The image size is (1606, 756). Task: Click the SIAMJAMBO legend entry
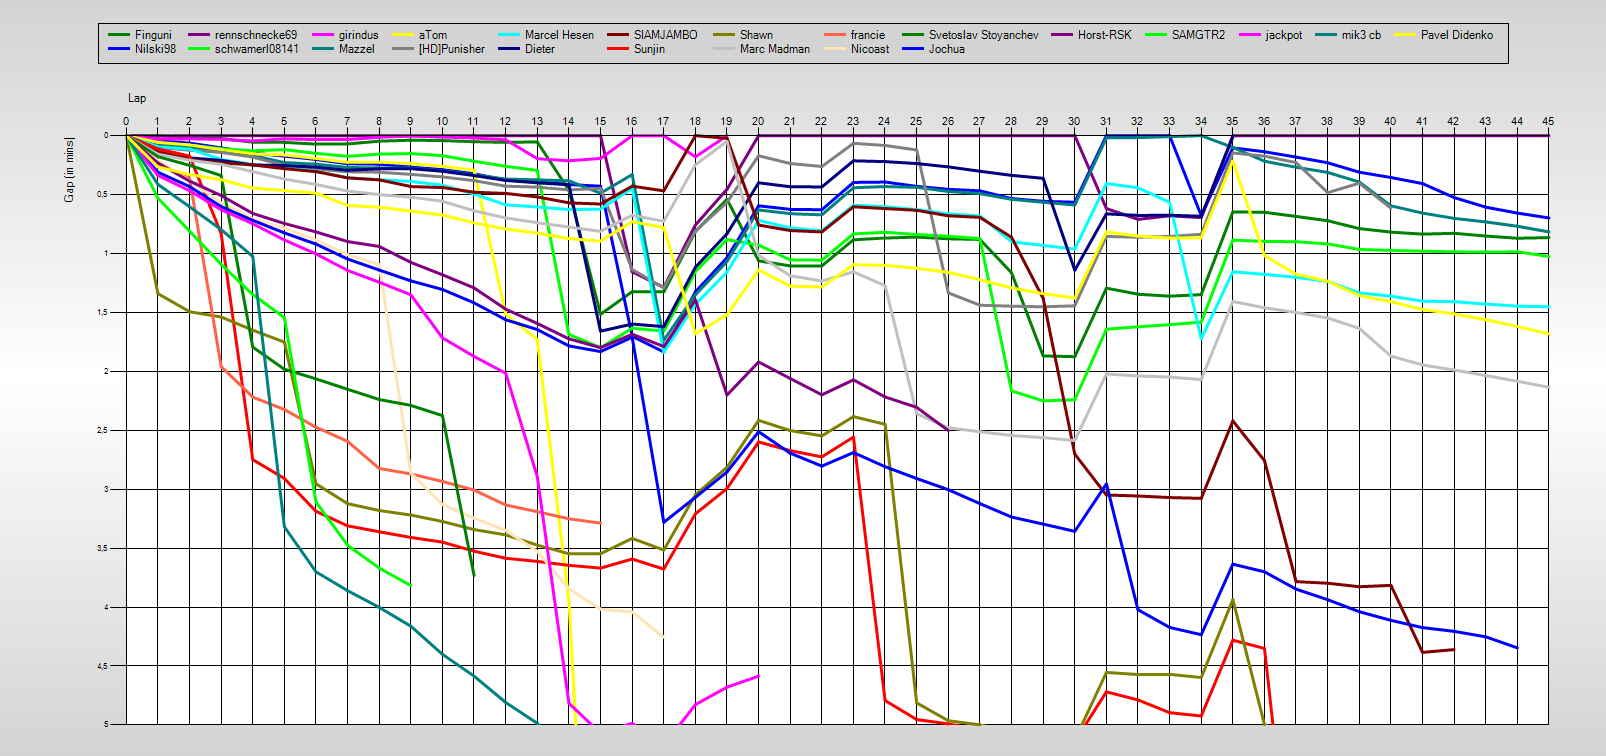point(665,35)
